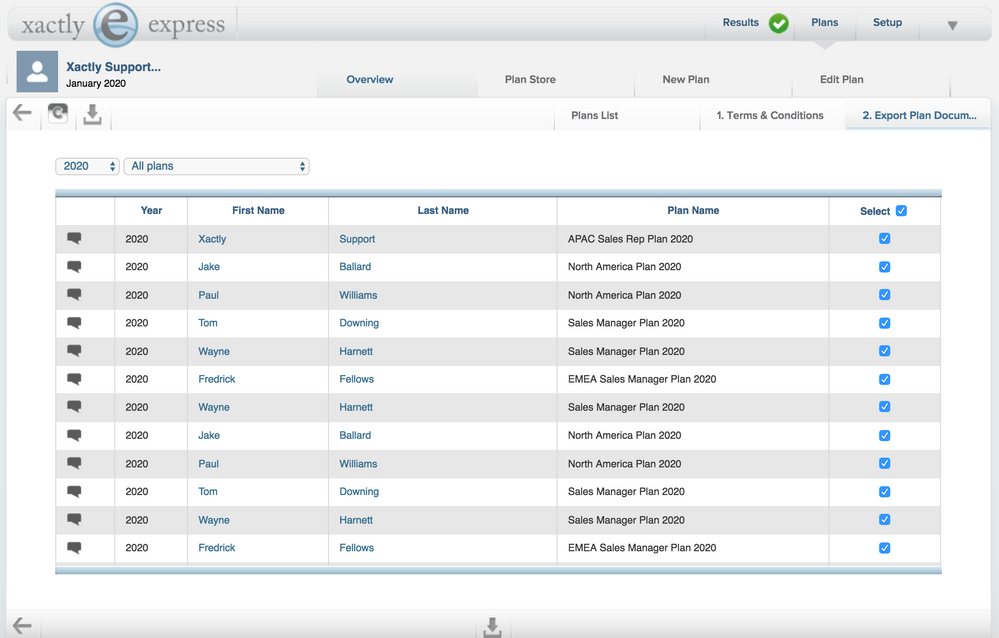The height and width of the screenshot is (638, 999).
Task: Uncheck the topmost Fredrick Fellows row checkbox
Action: coord(884,379)
